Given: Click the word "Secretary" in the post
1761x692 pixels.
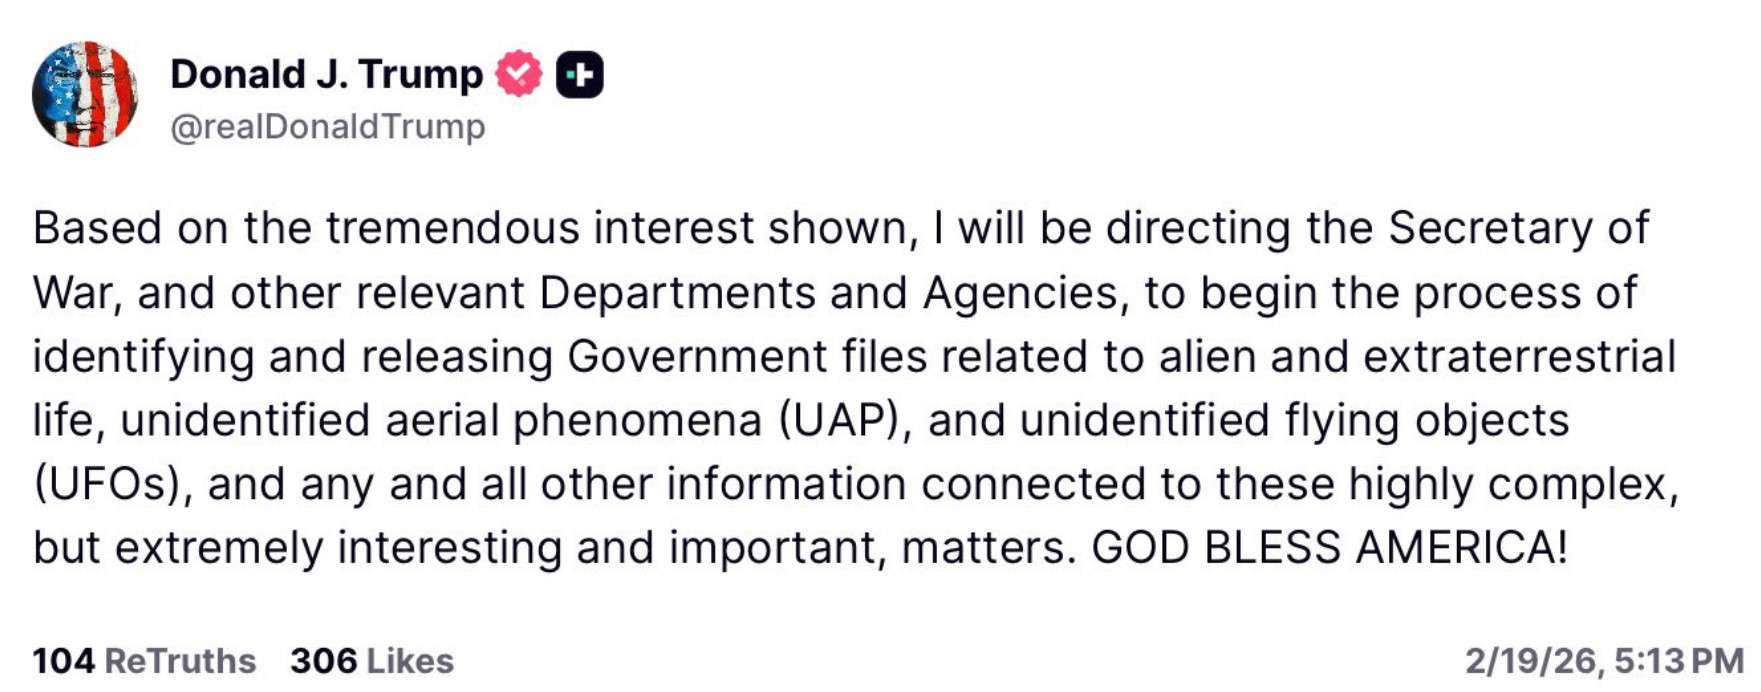Looking at the screenshot, I should coord(1490,228).
